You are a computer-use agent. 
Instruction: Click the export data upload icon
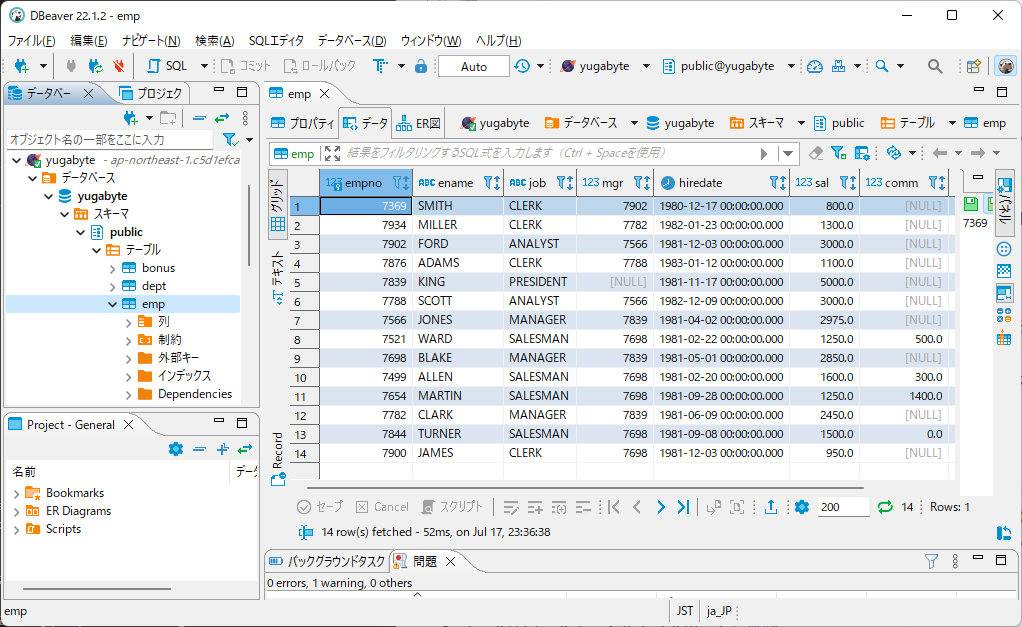tap(770, 506)
